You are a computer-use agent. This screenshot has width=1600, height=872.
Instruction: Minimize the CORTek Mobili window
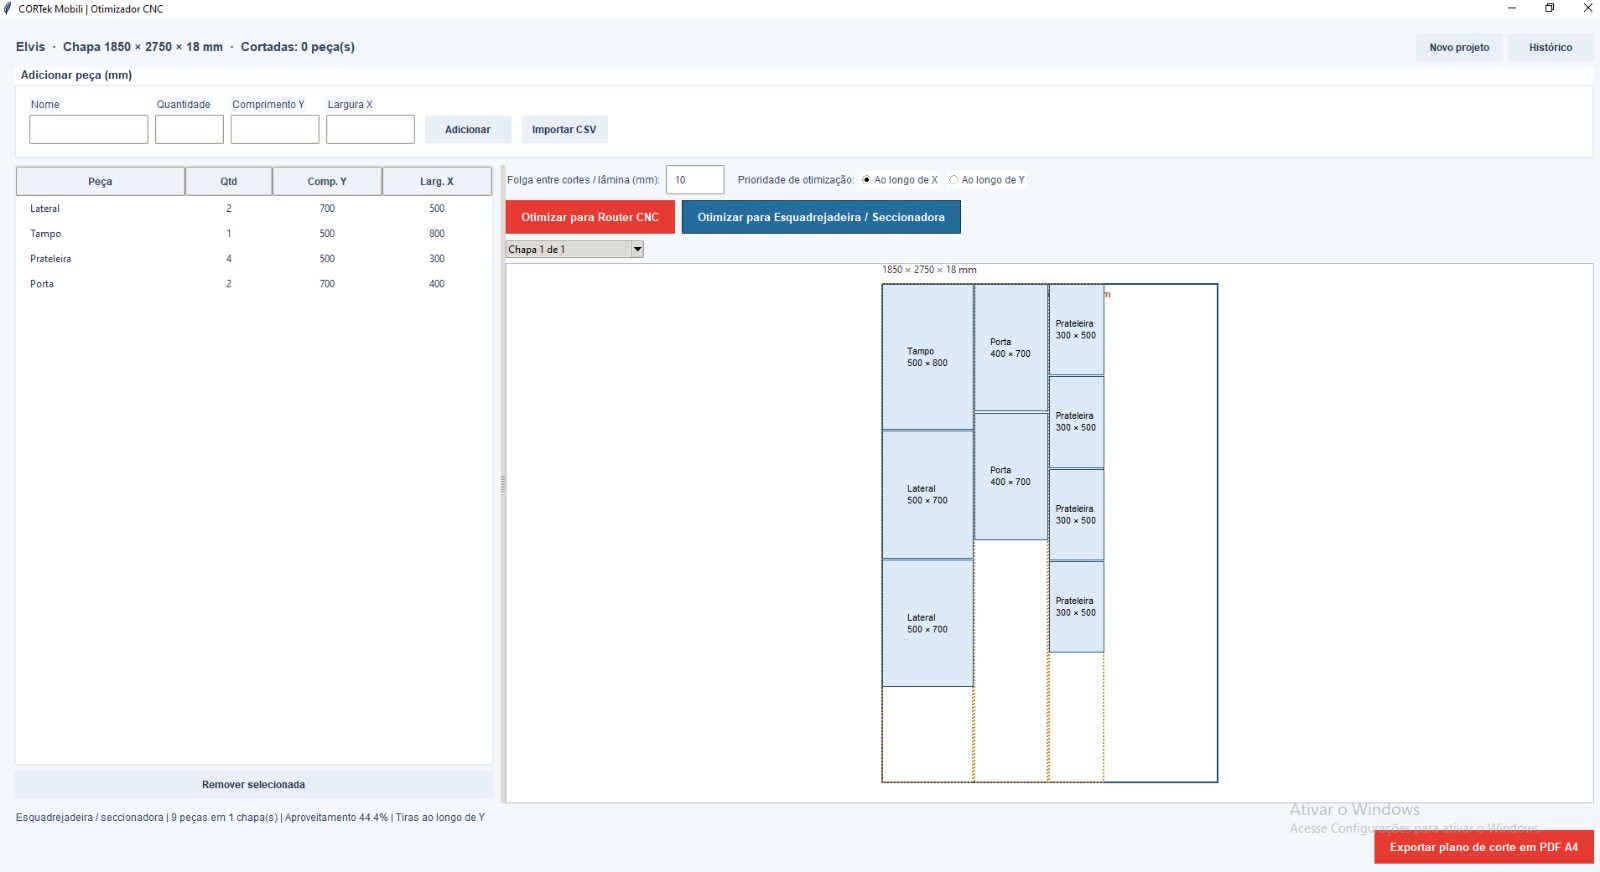(1512, 8)
